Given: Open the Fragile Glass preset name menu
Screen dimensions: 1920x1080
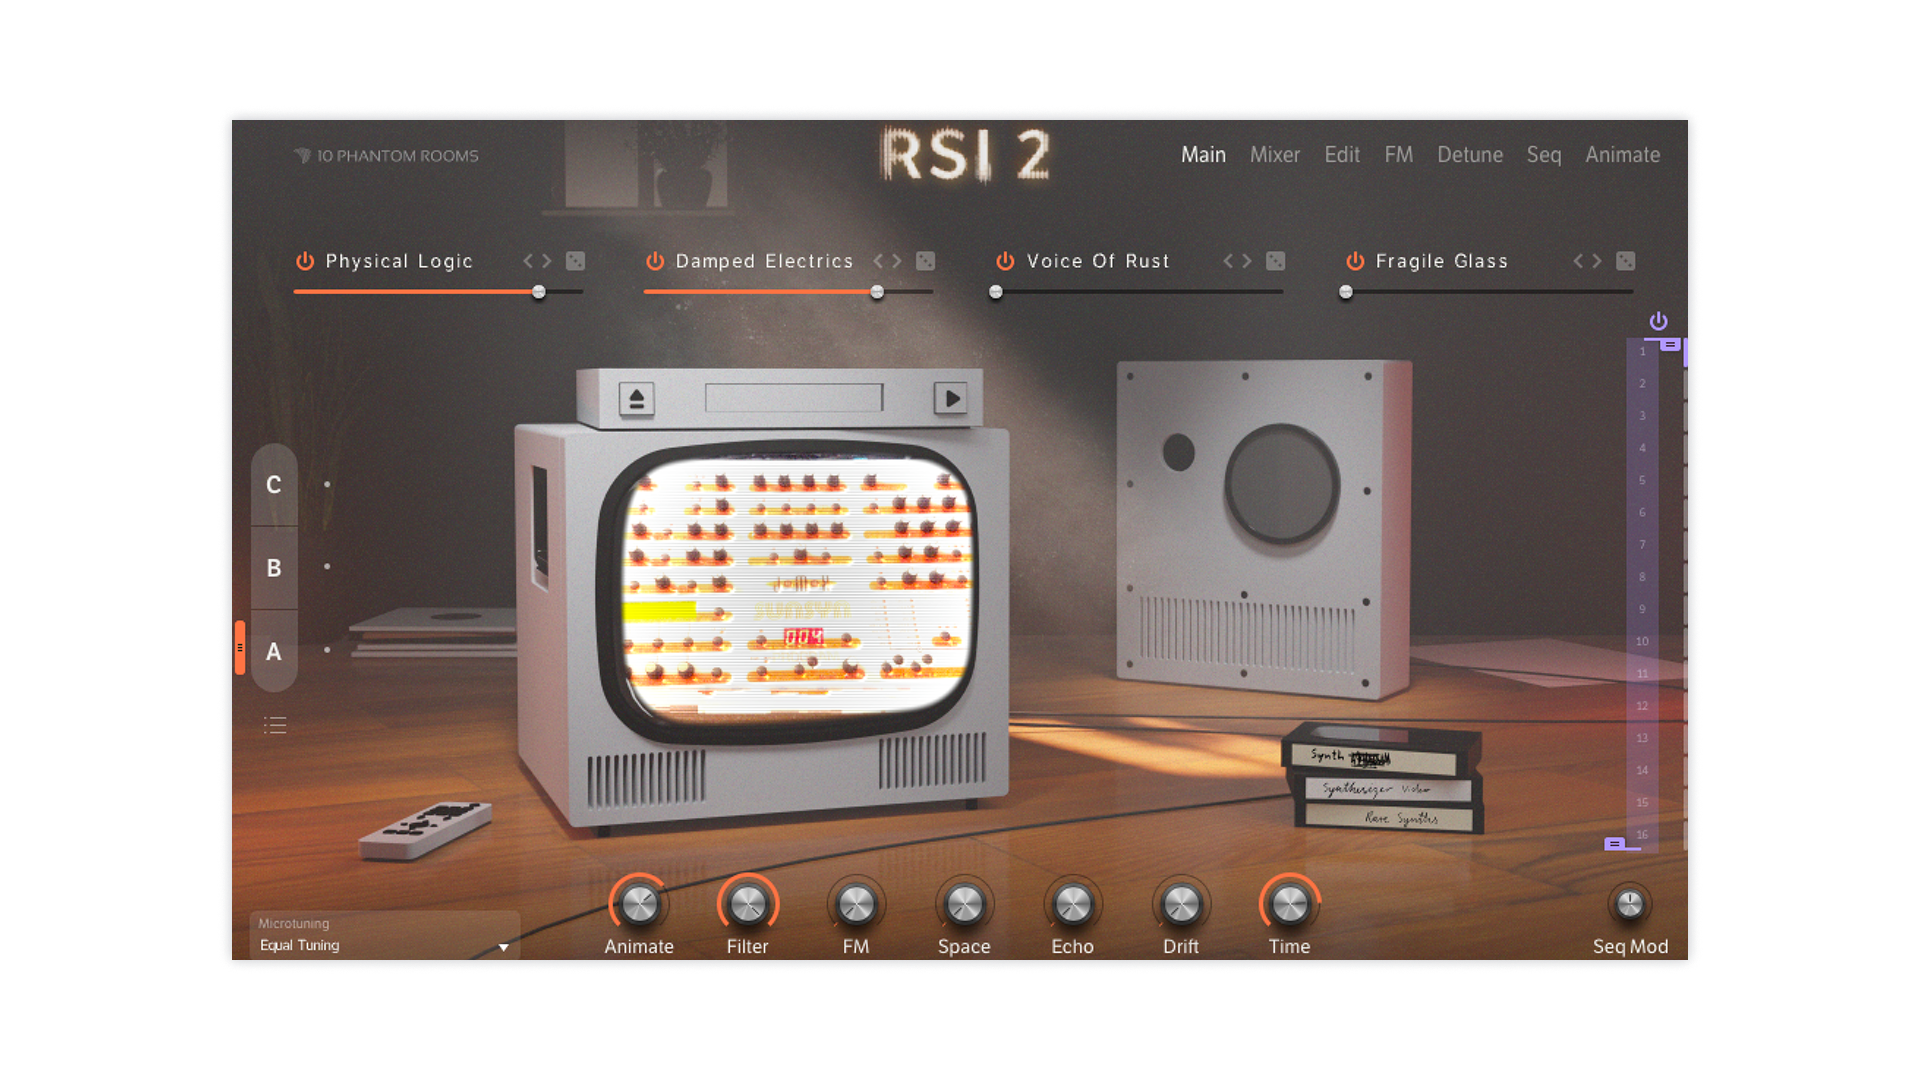Looking at the screenshot, I should point(1441,261).
